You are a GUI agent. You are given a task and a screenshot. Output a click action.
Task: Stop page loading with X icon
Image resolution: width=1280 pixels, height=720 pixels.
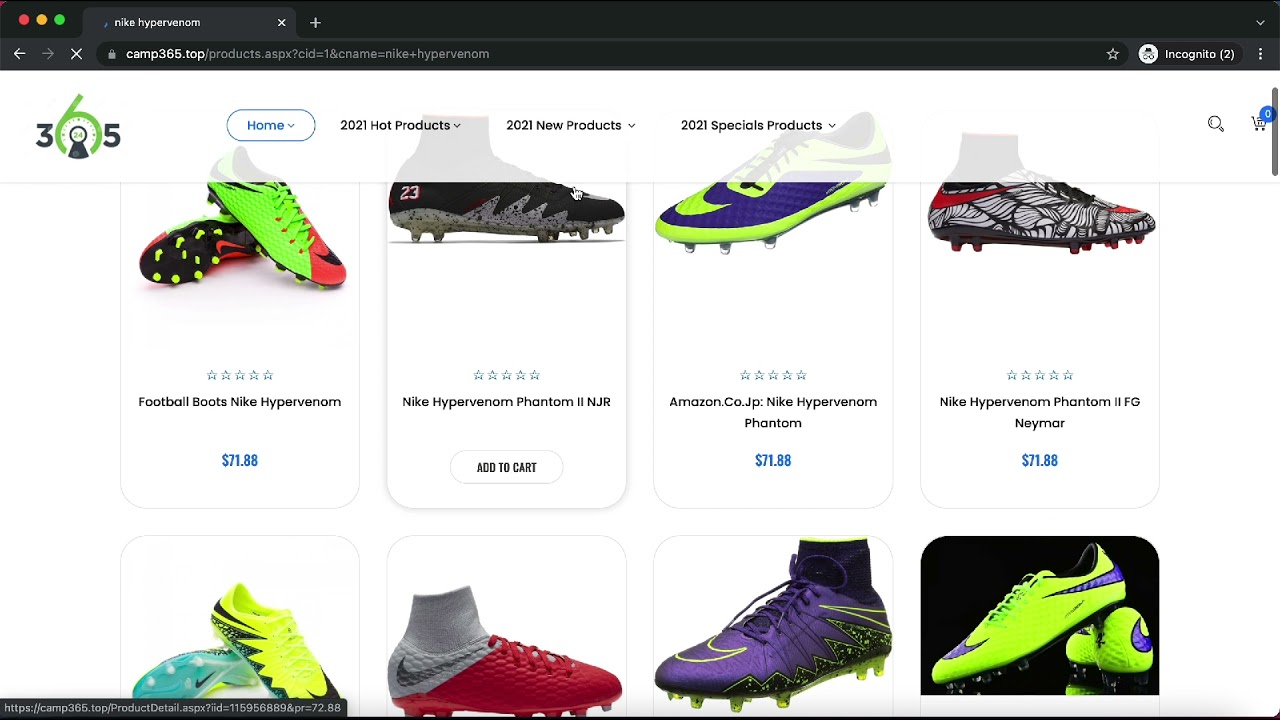click(x=76, y=54)
